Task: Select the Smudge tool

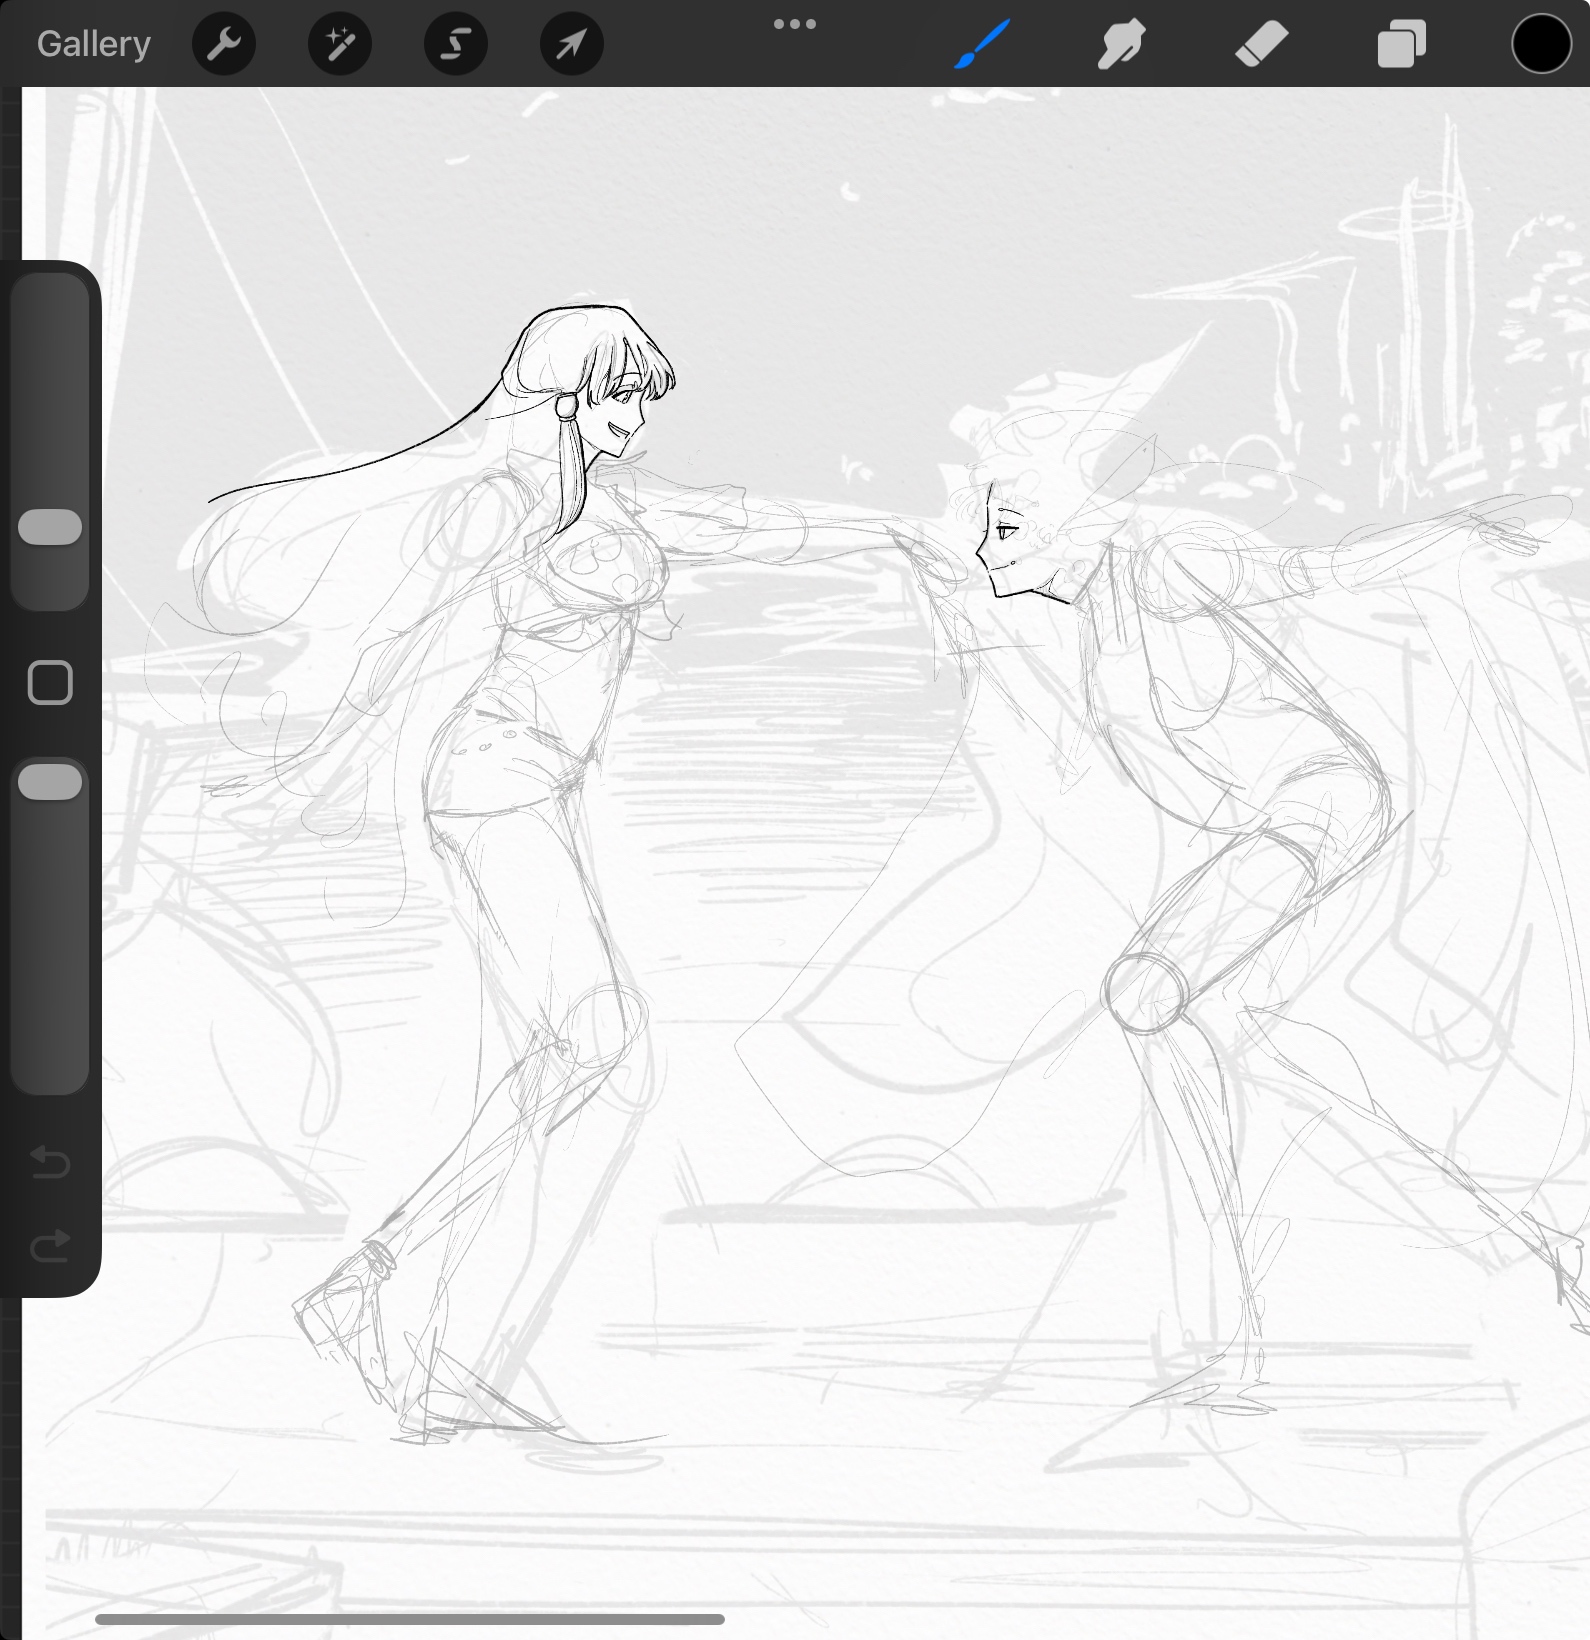Action: pyautogui.click(x=1121, y=44)
